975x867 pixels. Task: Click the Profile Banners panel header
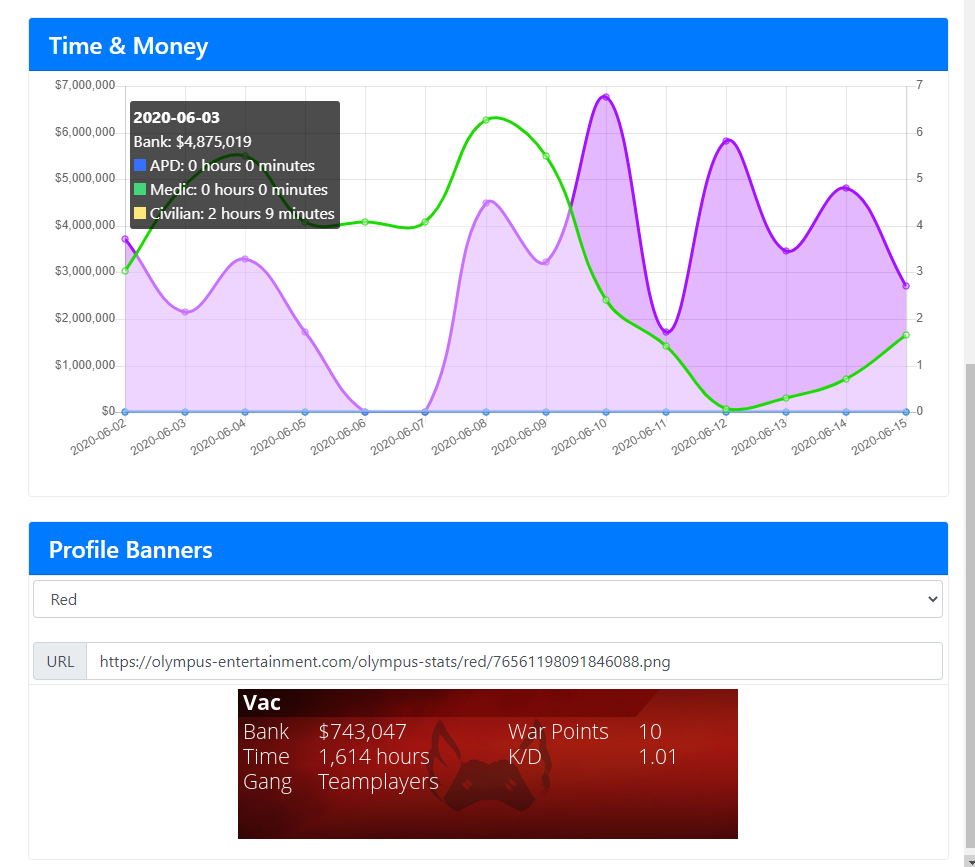point(488,549)
